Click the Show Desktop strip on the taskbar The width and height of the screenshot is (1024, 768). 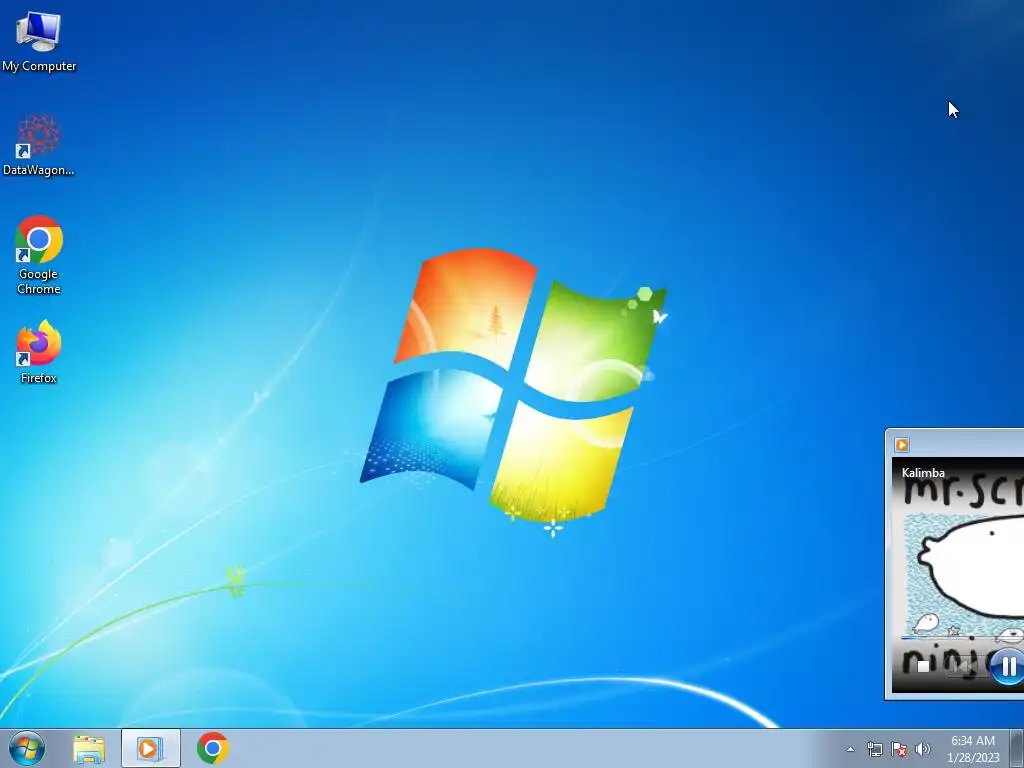[x=1017, y=748]
